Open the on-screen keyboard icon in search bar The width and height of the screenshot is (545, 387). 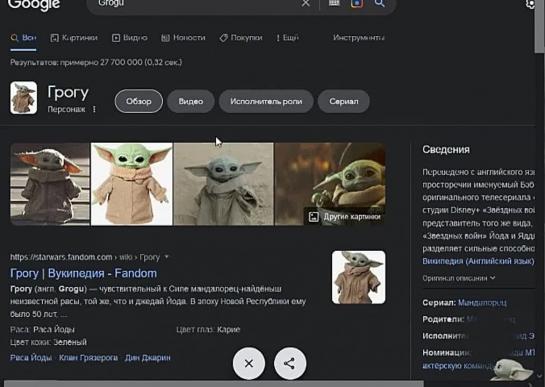[334, 3]
